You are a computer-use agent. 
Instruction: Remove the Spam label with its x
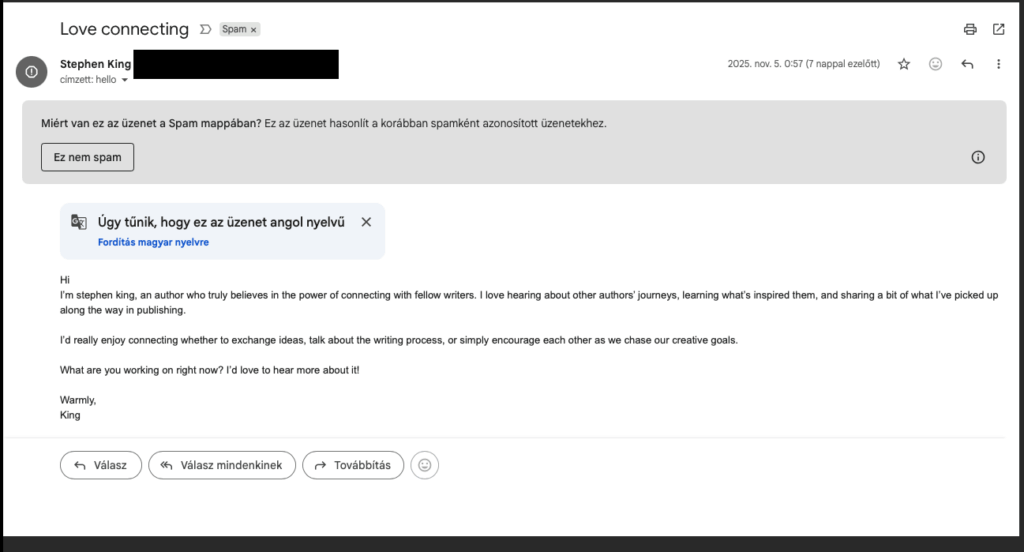coord(254,30)
